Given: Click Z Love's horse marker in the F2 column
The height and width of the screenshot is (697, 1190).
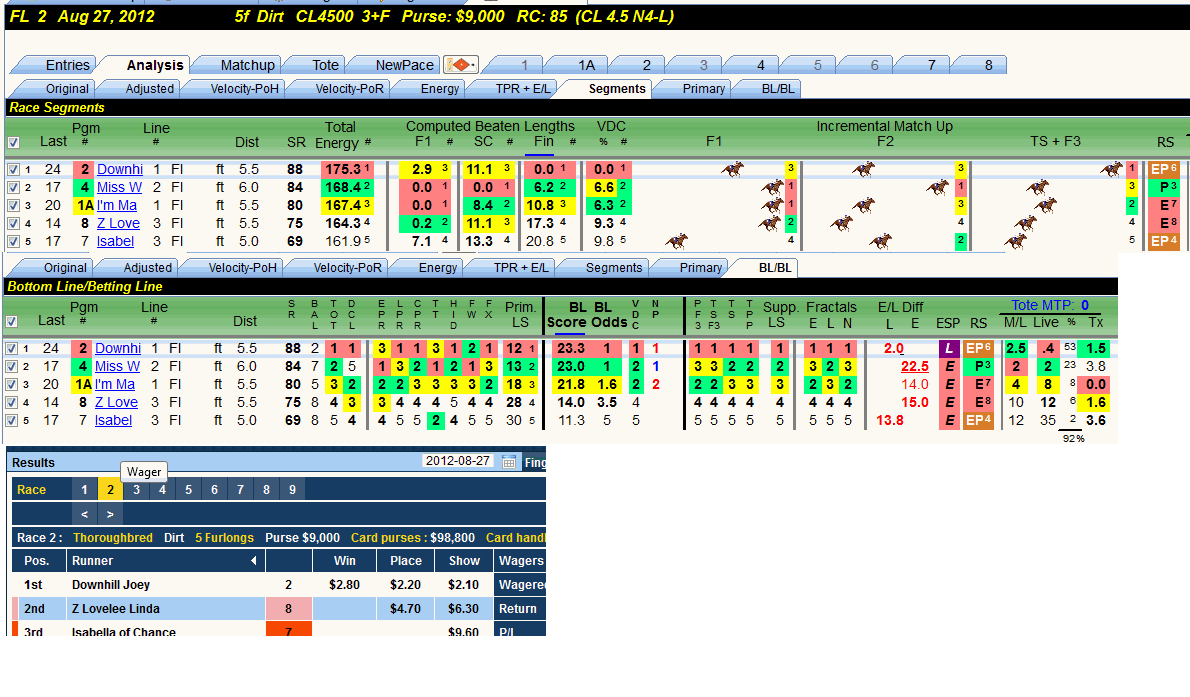Looking at the screenshot, I should point(841,223).
